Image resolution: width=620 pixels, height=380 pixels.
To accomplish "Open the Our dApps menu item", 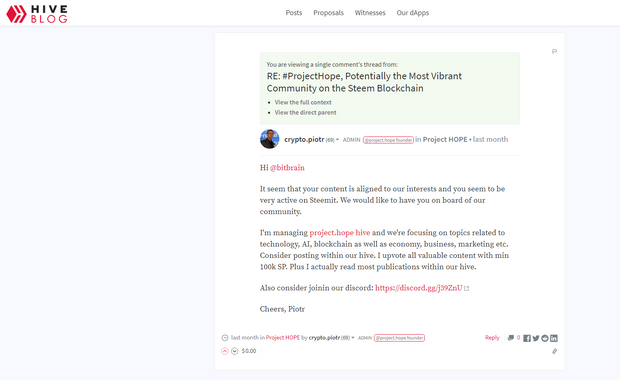I will tap(413, 13).
